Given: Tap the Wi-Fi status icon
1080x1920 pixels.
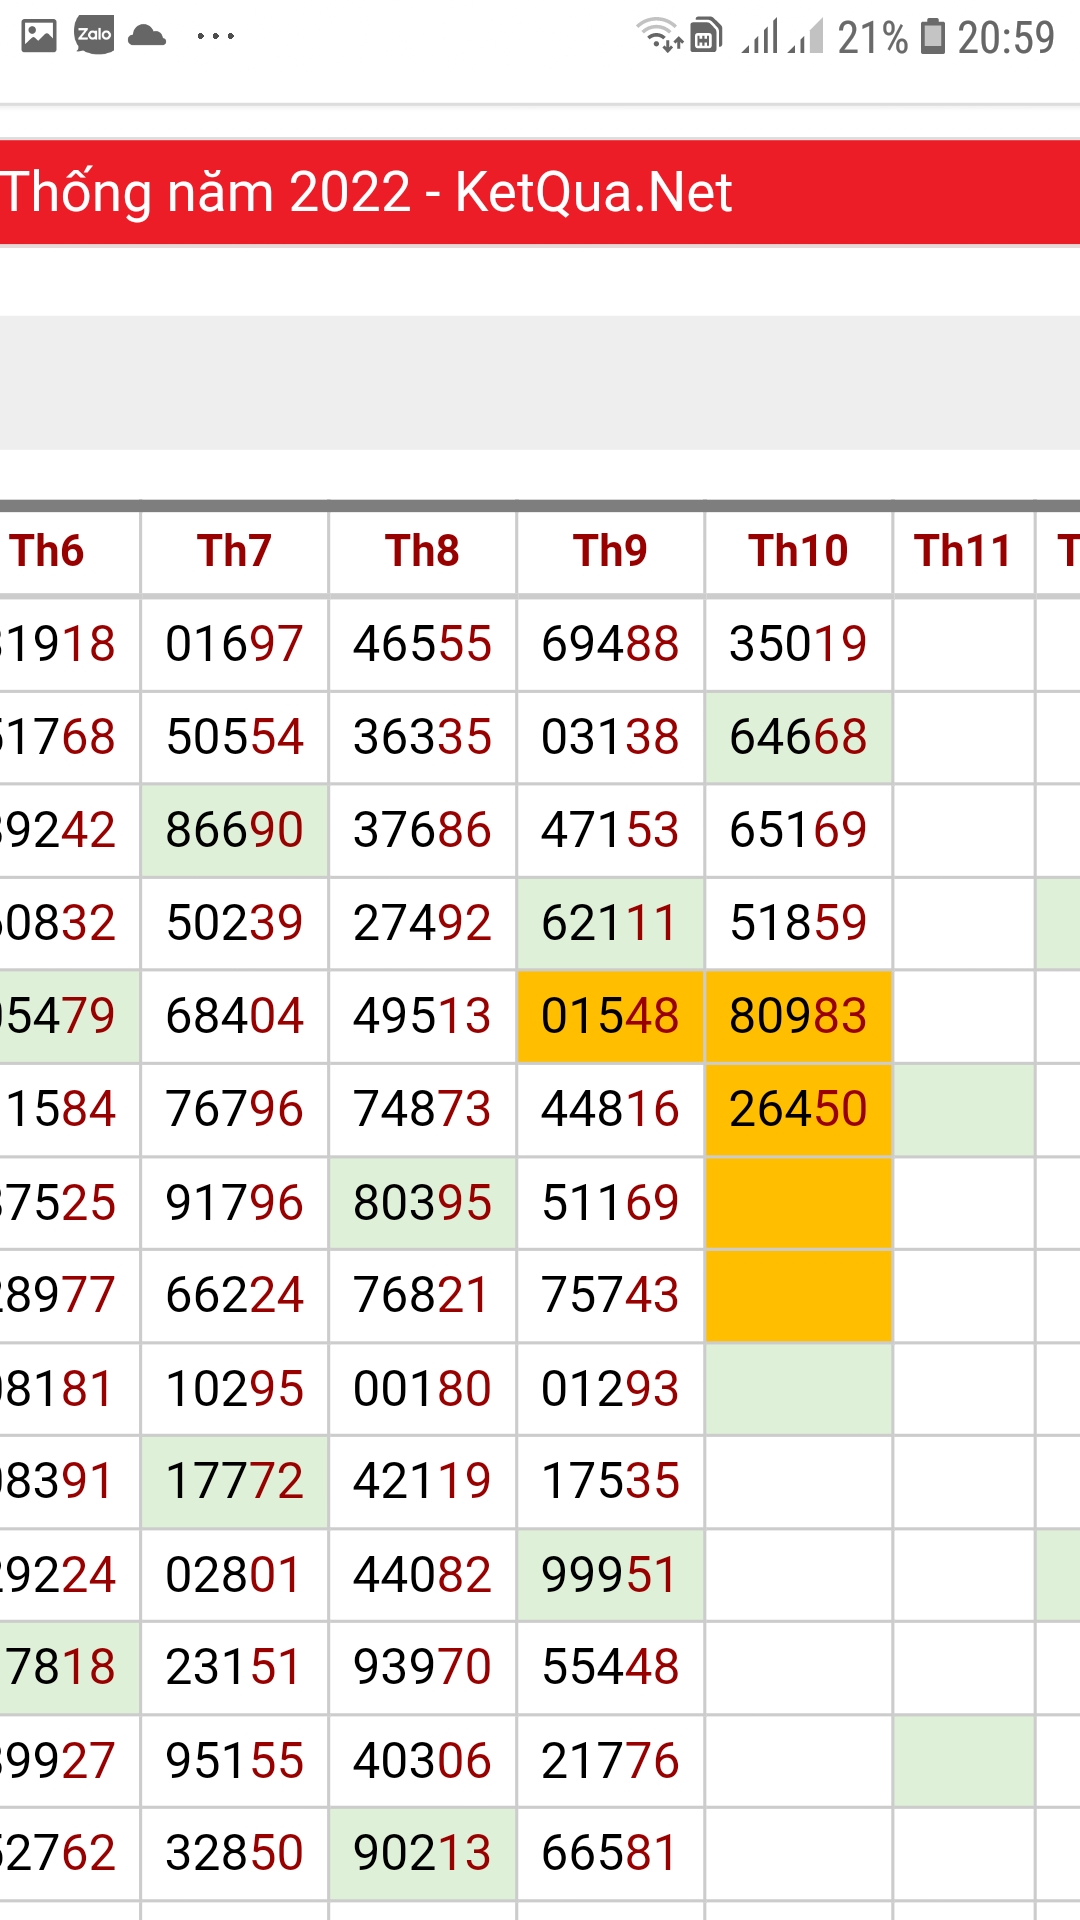Looking at the screenshot, I should (x=660, y=34).
